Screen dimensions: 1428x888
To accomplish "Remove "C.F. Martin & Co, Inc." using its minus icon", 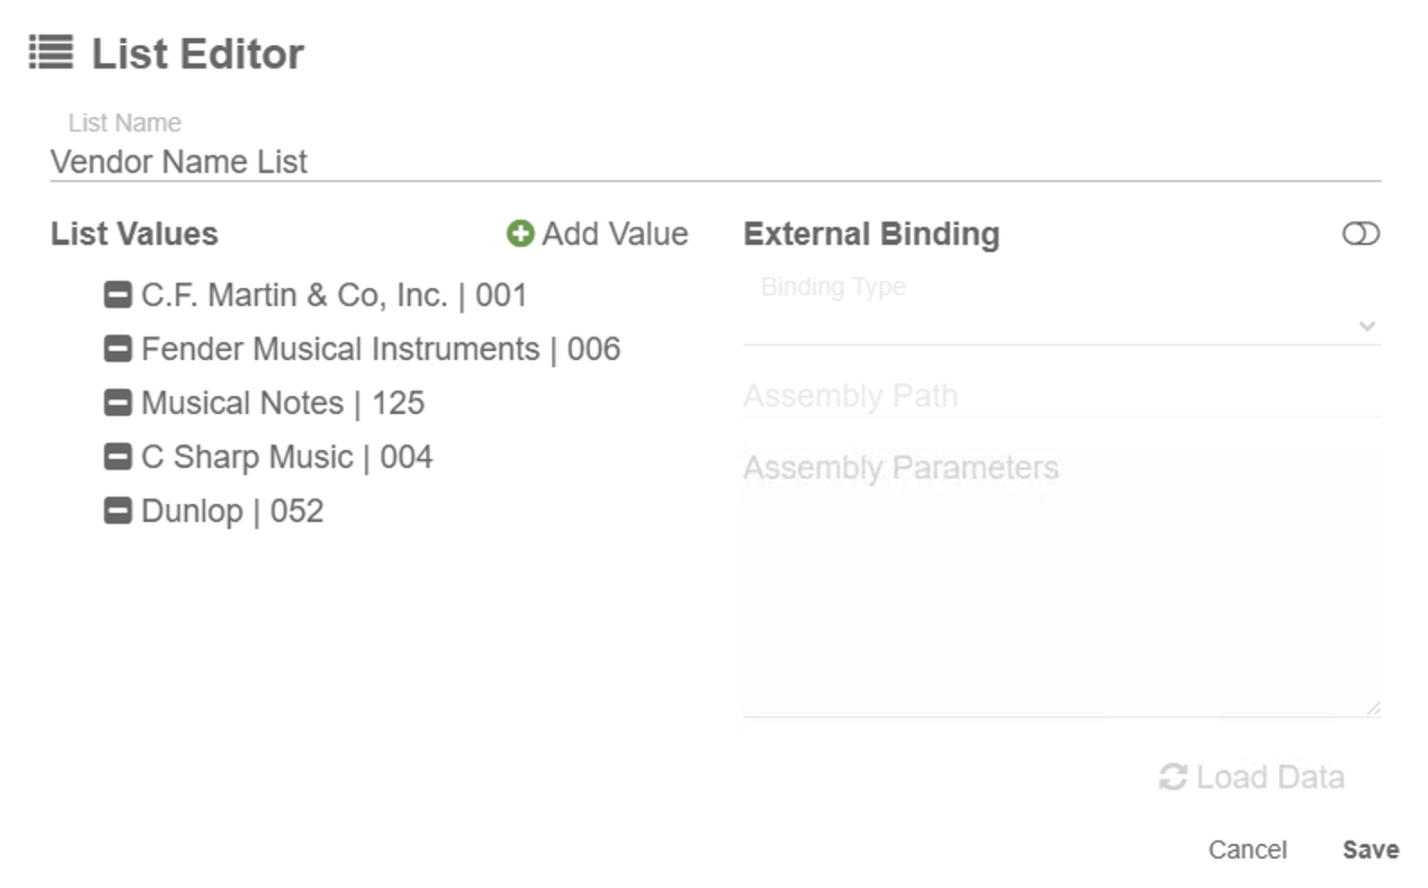I will click(119, 294).
